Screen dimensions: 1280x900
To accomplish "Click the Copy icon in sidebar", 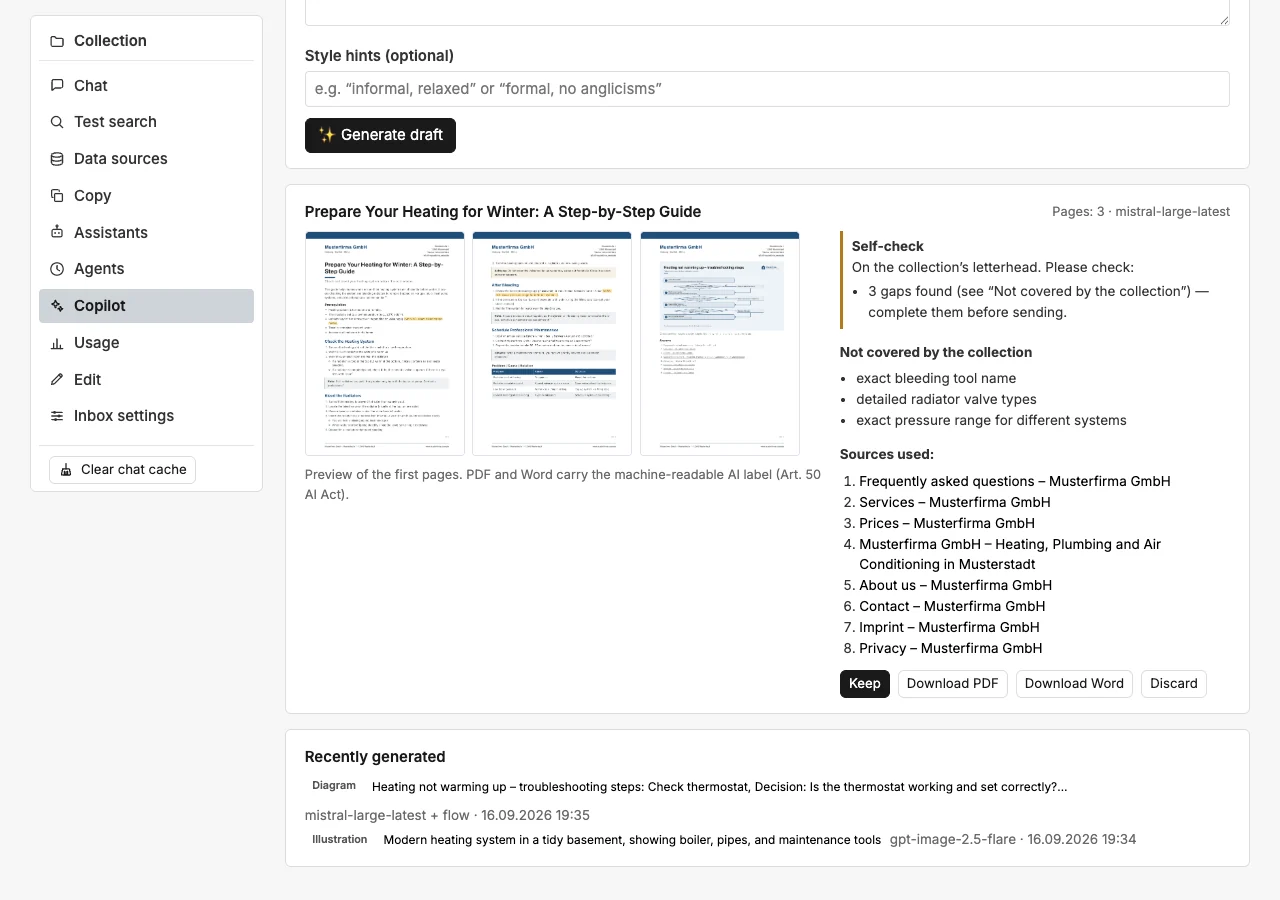I will point(57,196).
